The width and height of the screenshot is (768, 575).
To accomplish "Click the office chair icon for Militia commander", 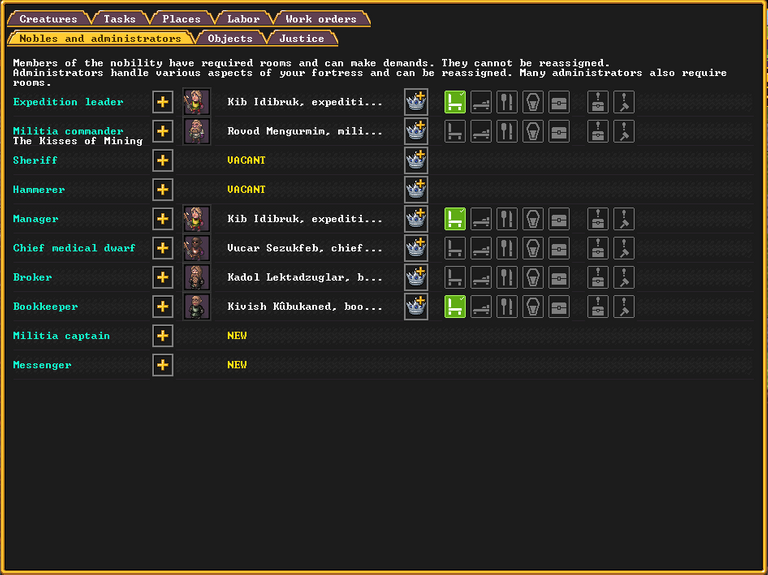I will pos(455,131).
